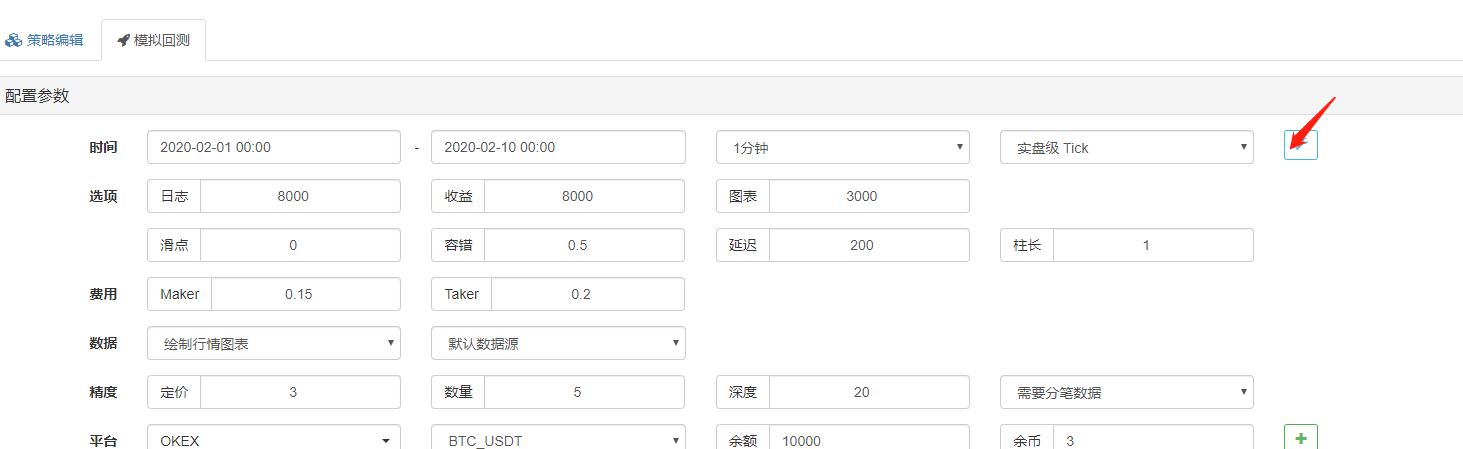Choose platform from OKEX dropdown
1463x449 pixels.
coord(274,439)
